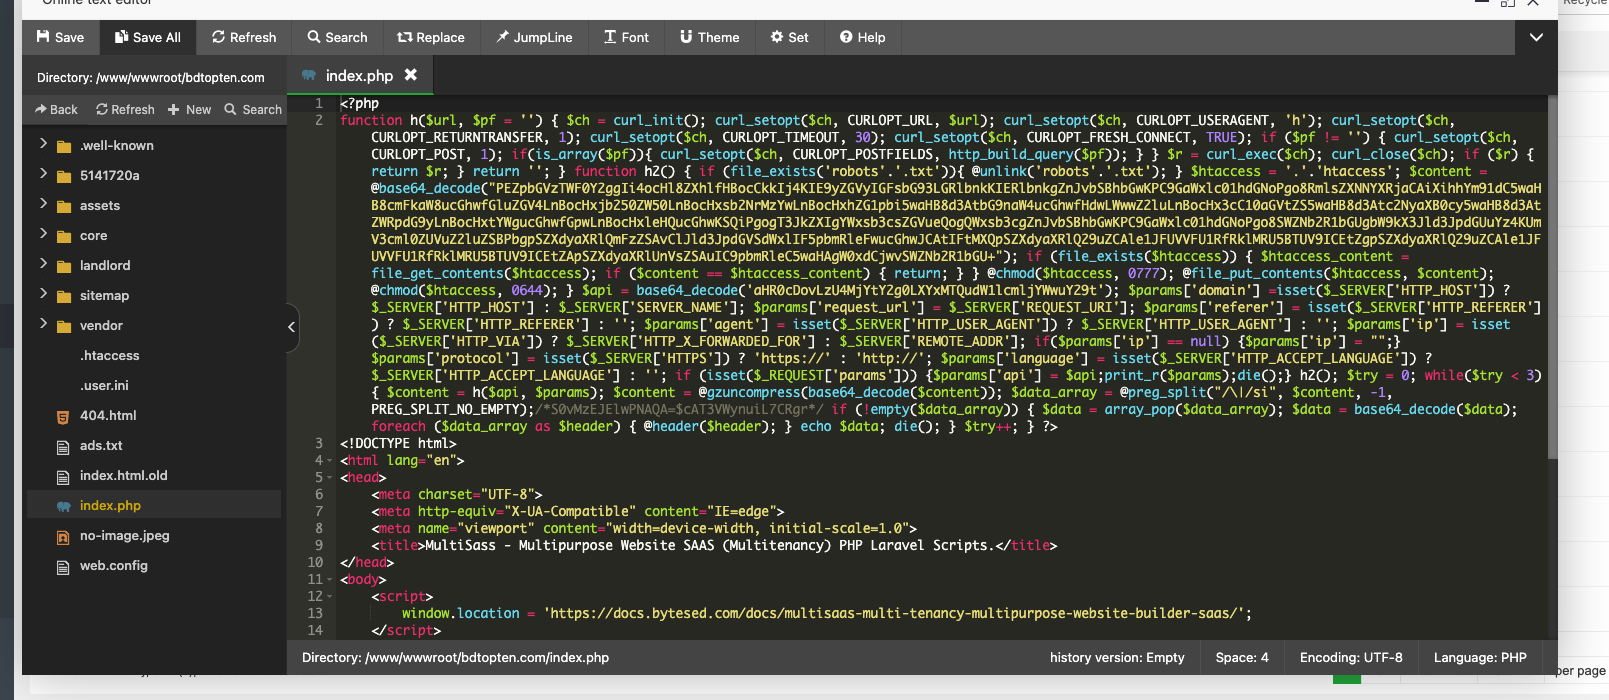1609x700 pixels.
Task: Click Back in file panel
Action: pyautogui.click(x=56, y=109)
